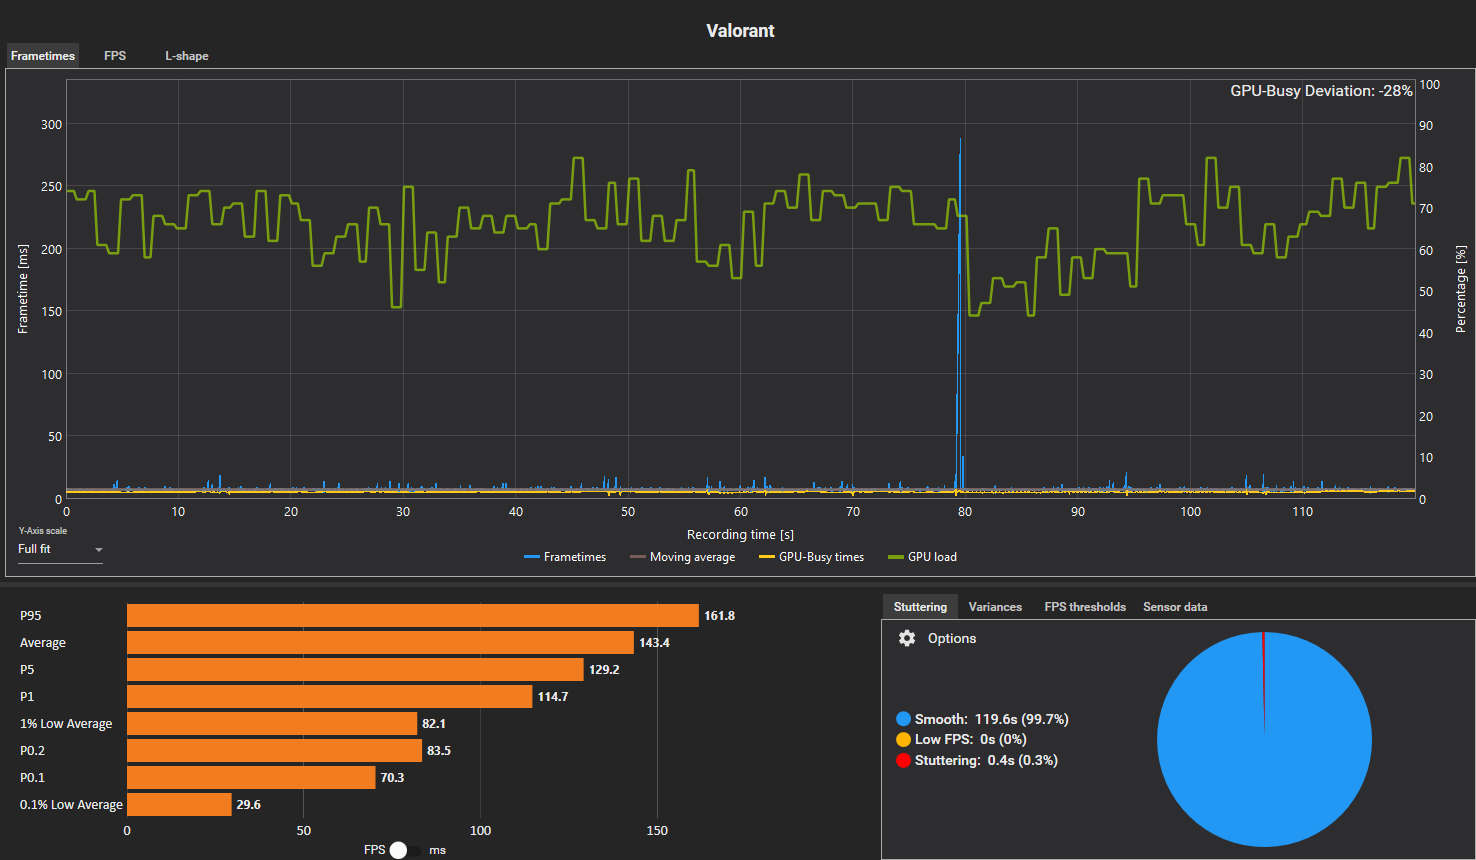Click the P1 bar showing 114.7

(x=330, y=696)
